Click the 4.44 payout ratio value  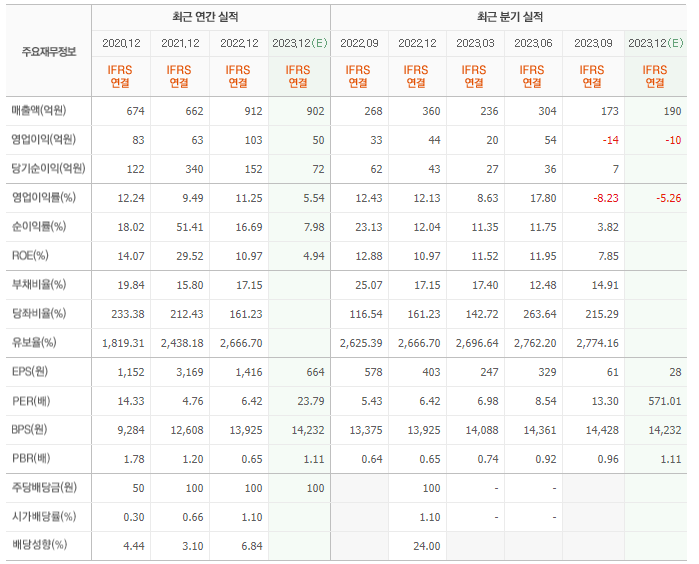(x=134, y=546)
